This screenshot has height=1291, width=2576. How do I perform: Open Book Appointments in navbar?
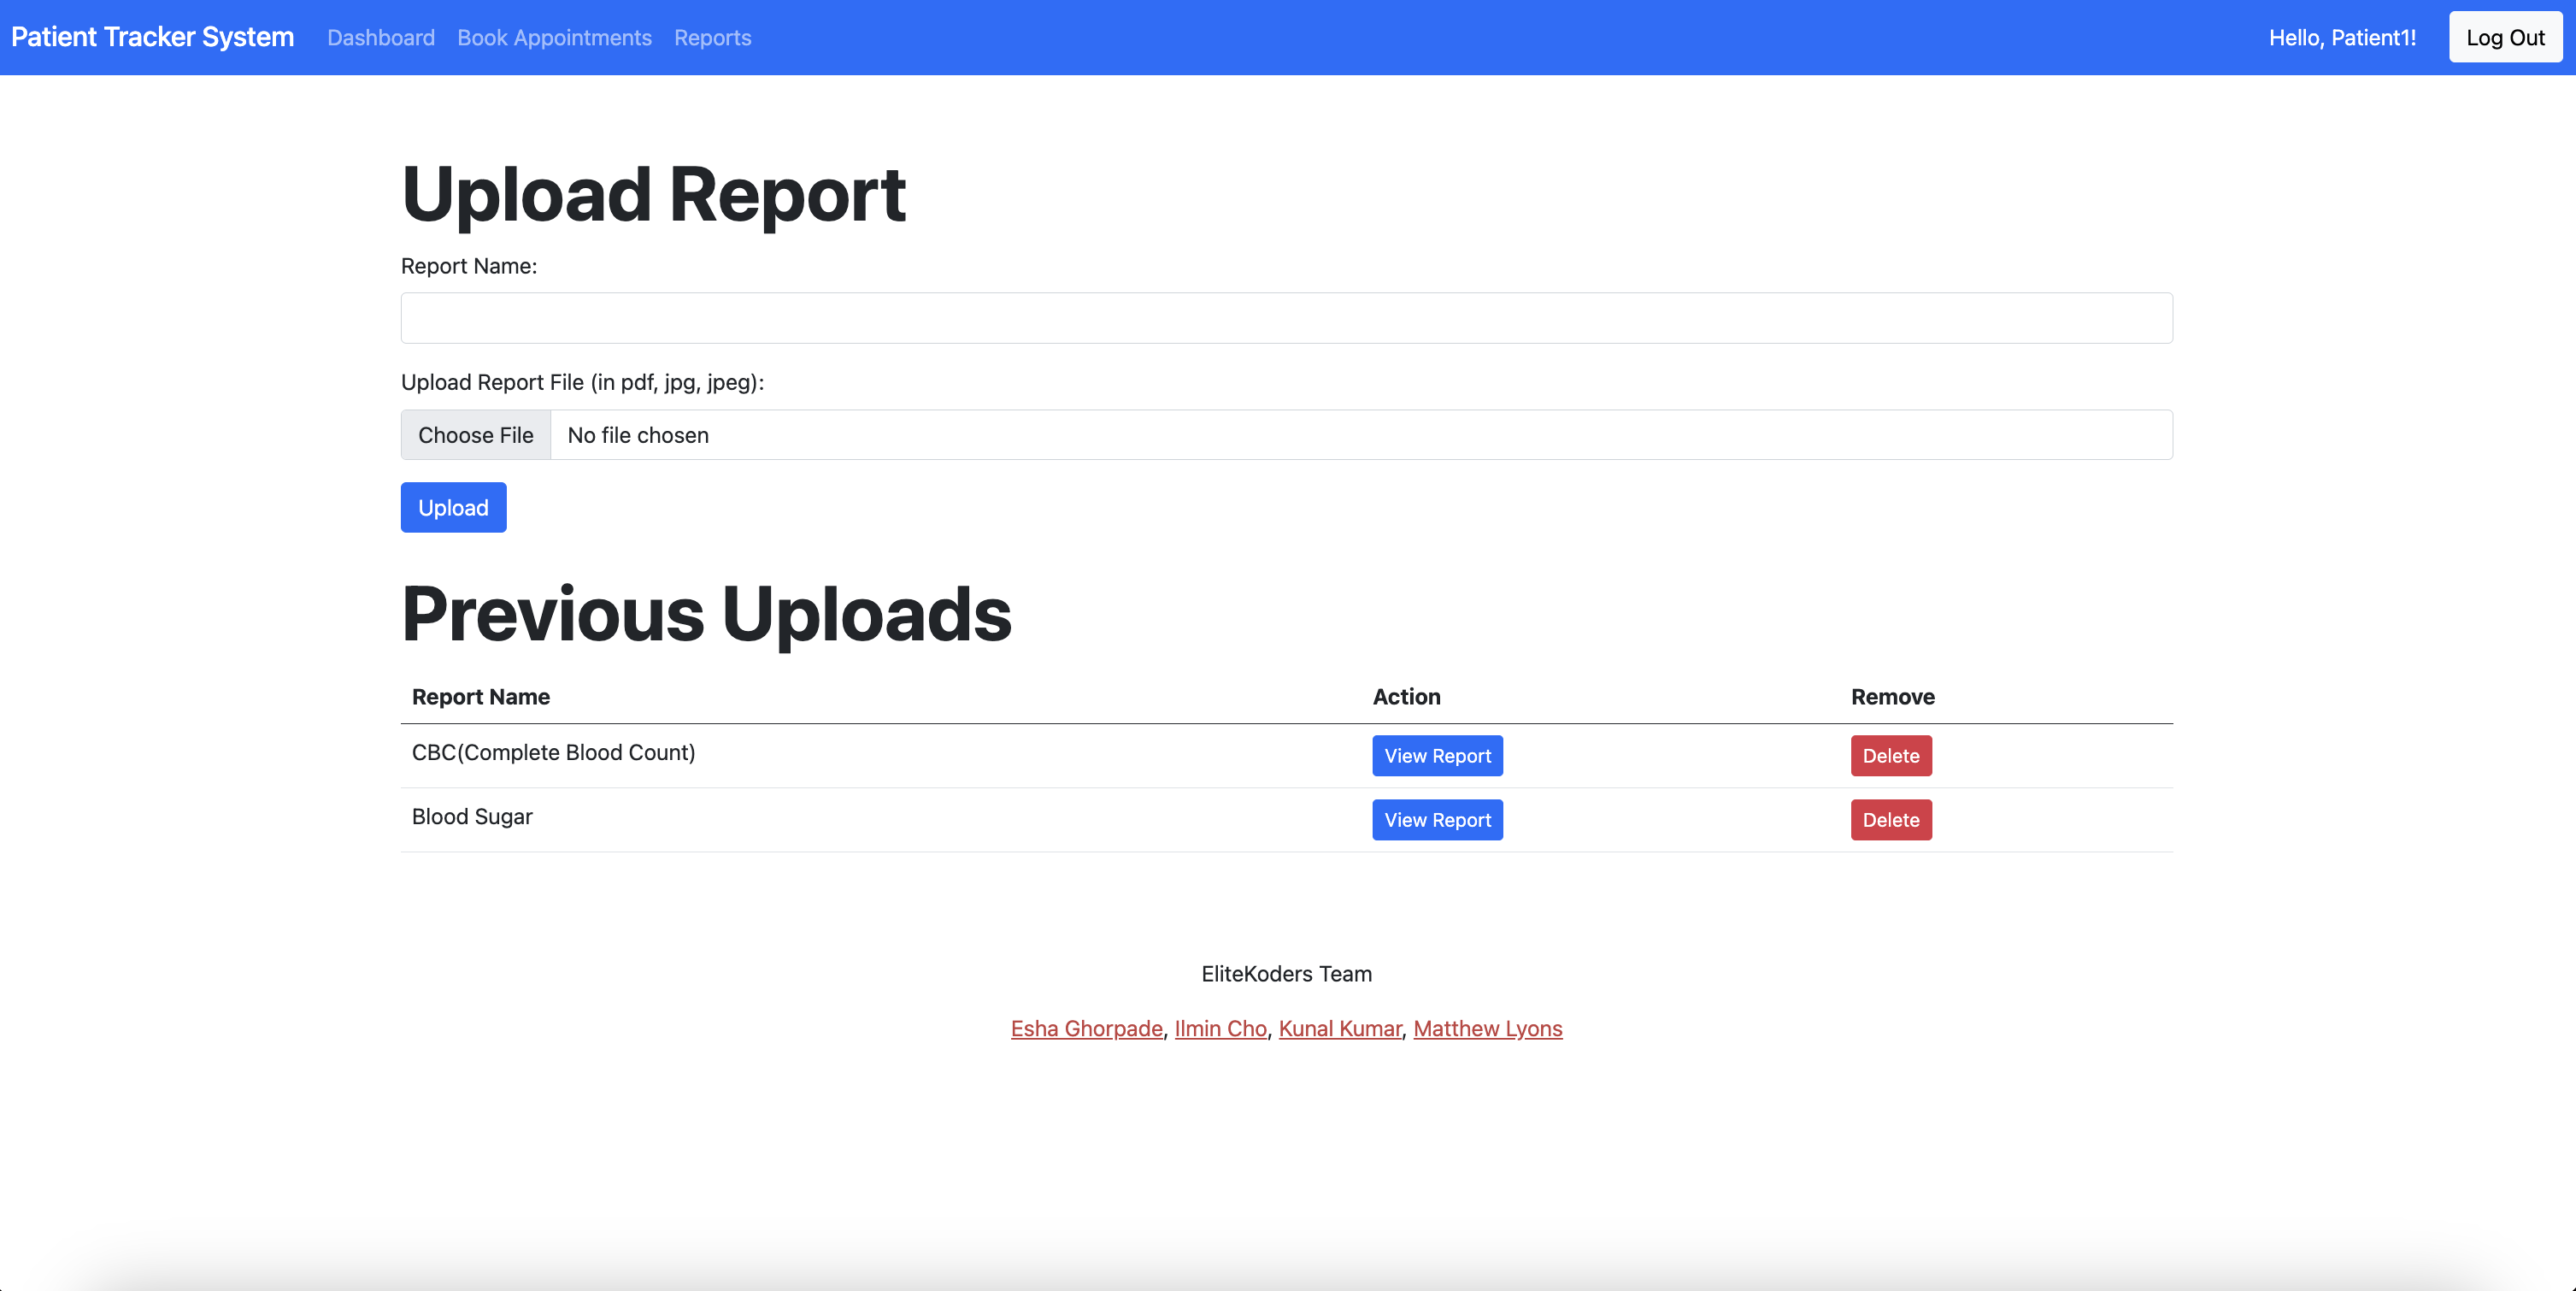tap(554, 37)
